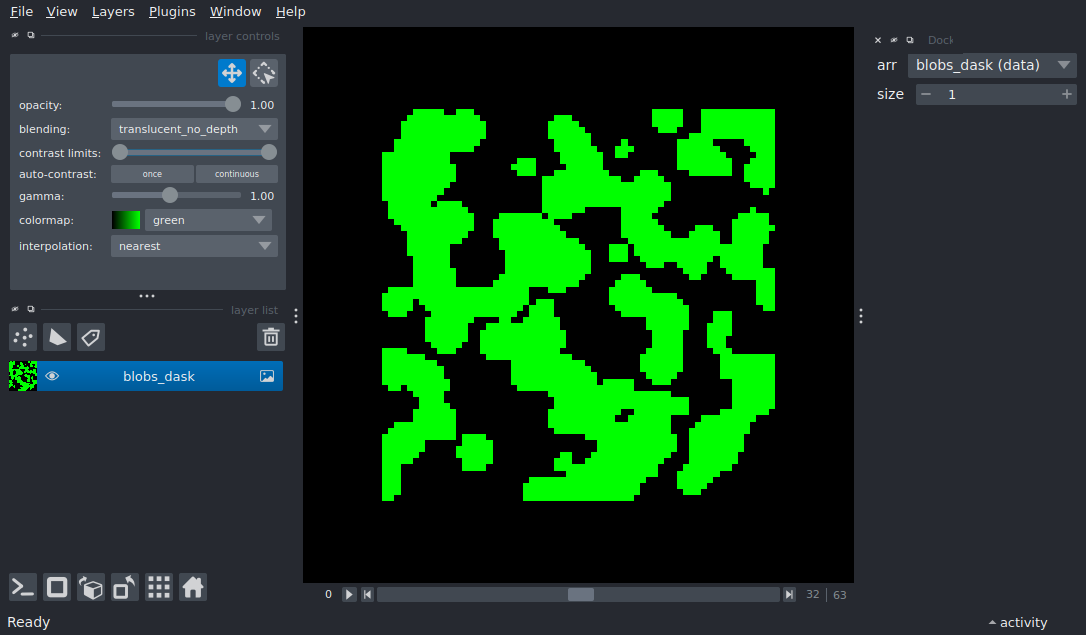Play the axis 0 animation
The height and width of the screenshot is (635, 1086).
349,595
